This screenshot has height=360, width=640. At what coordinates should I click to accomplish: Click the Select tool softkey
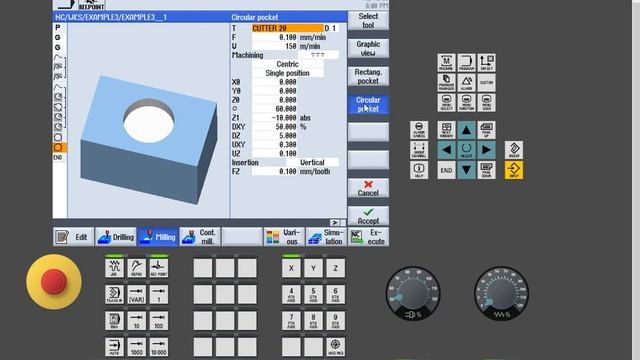(368, 20)
